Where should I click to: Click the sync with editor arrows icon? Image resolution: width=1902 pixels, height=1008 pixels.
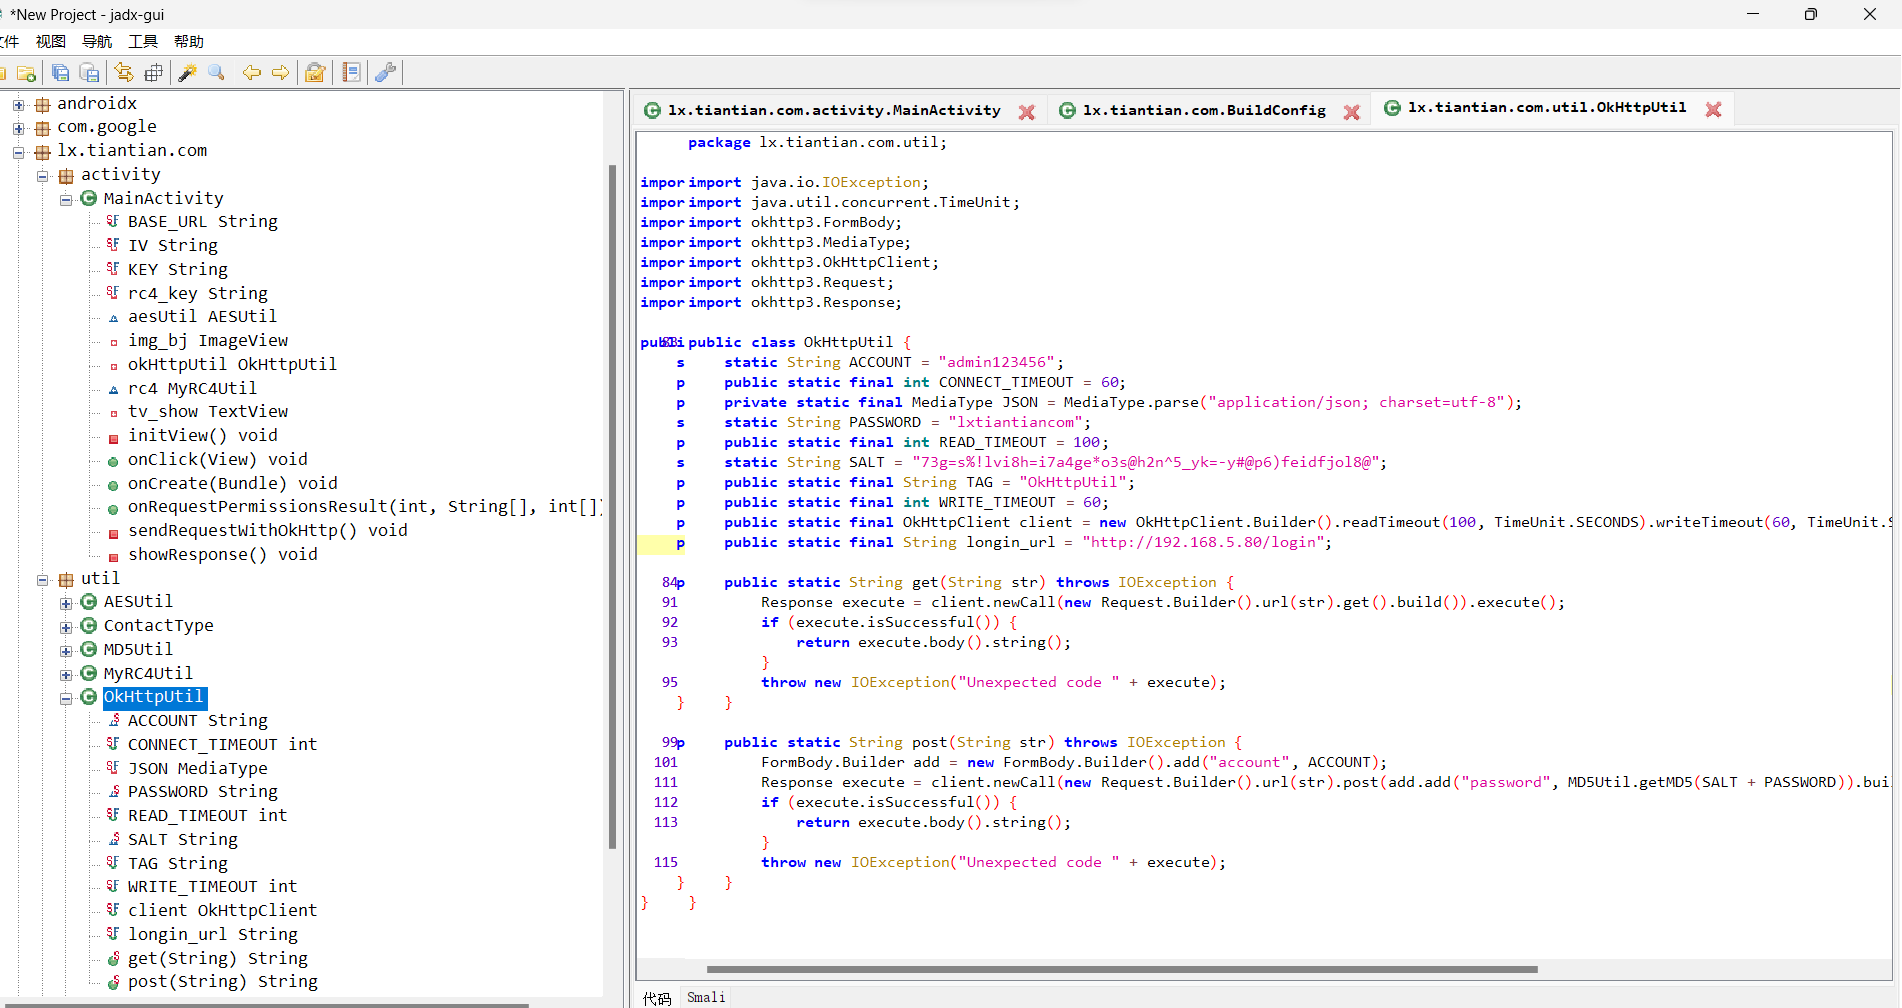pyautogui.click(x=123, y=73)
